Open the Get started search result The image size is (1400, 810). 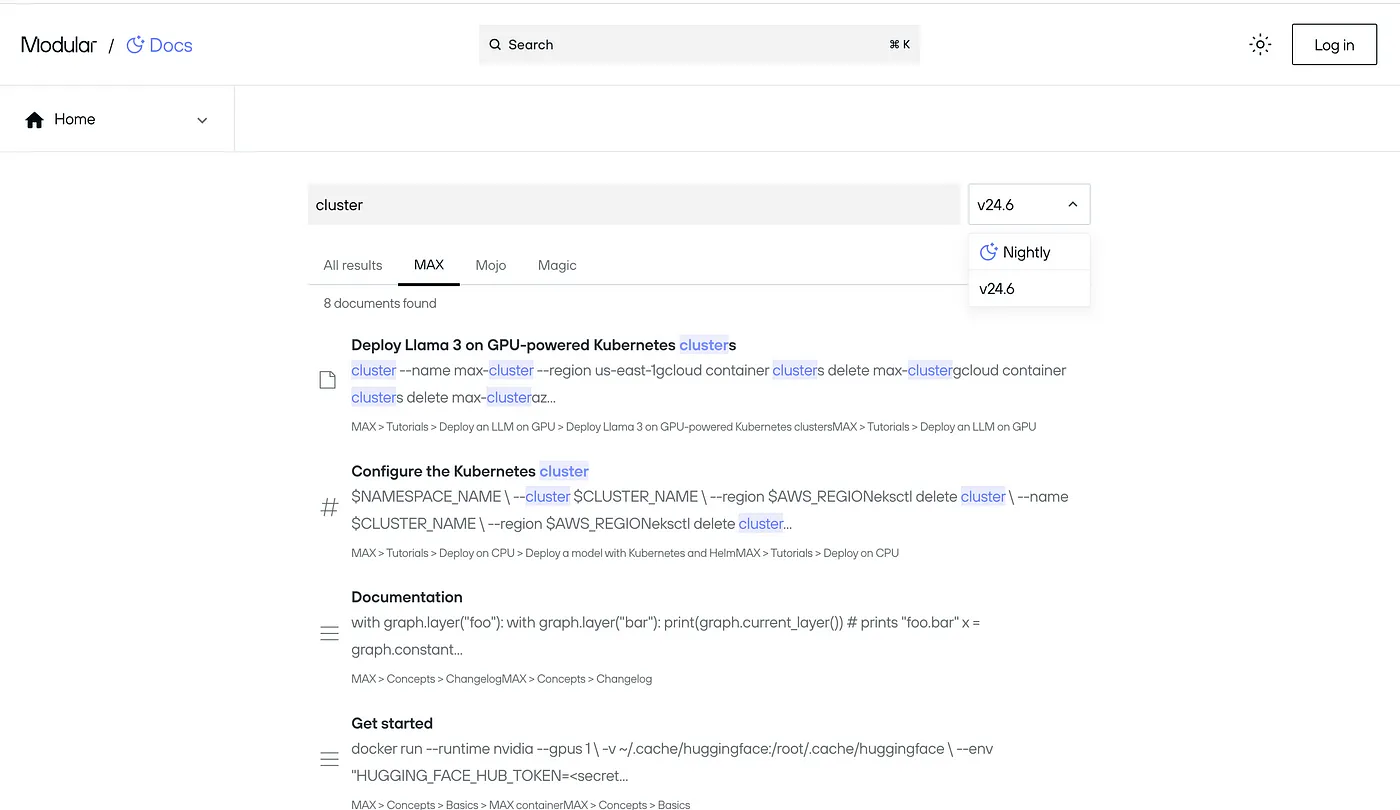(392, 723)
